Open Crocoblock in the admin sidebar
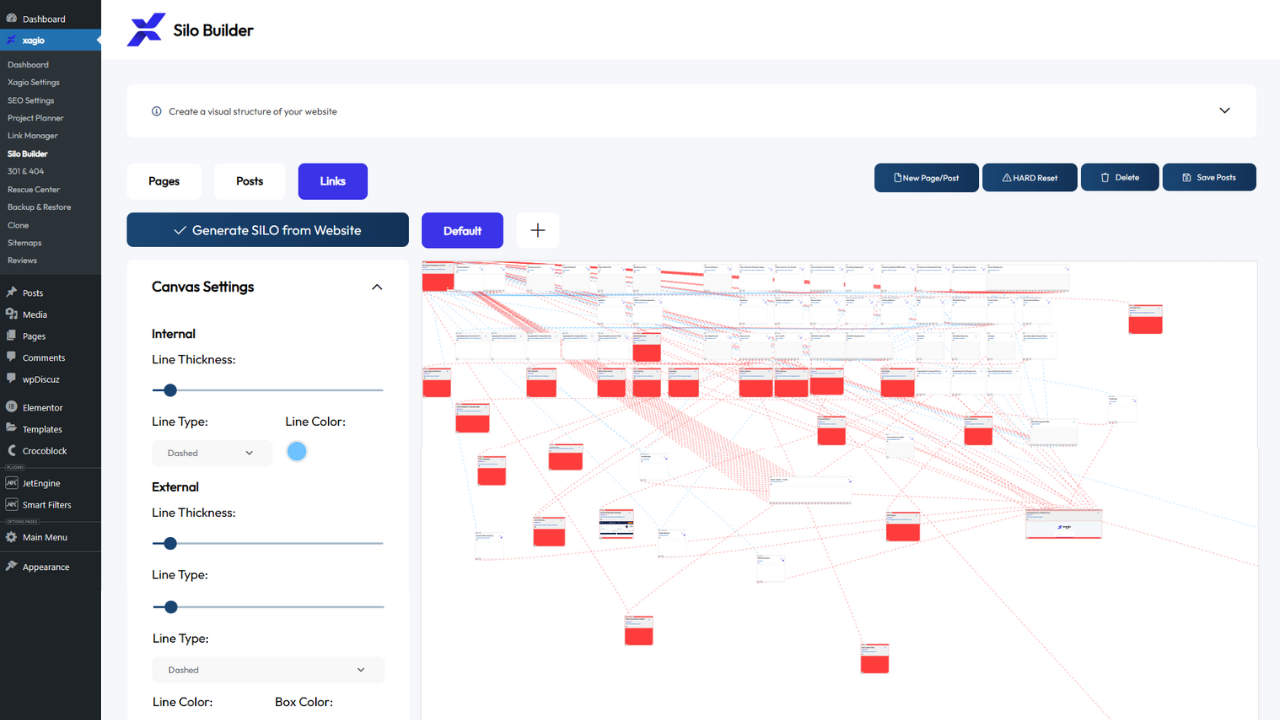The width and height of the screenshot is (1280, 720). (44, 451)
